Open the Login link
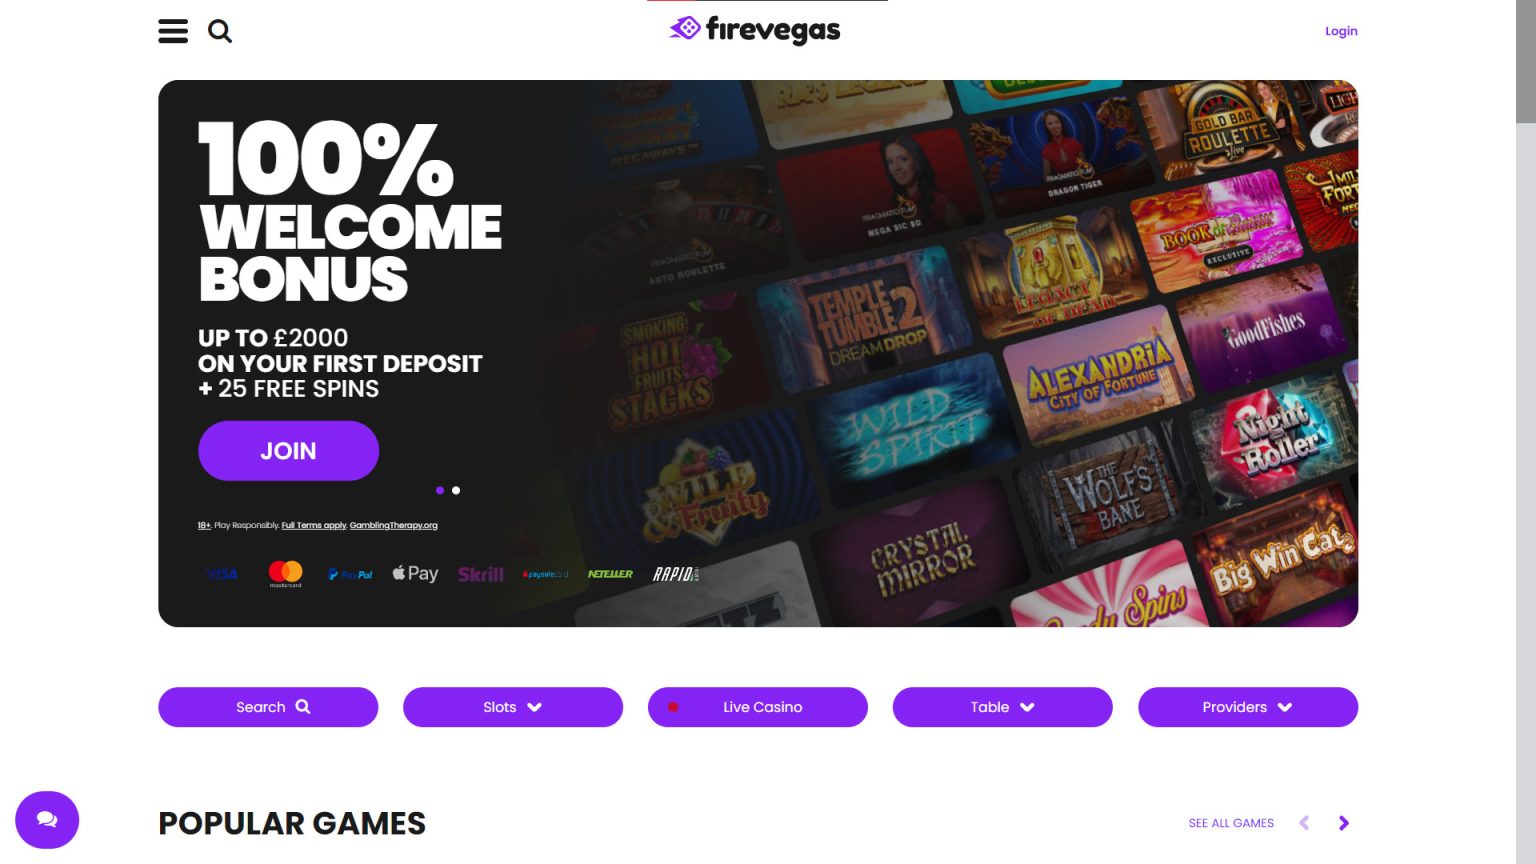 [1341, 31]
